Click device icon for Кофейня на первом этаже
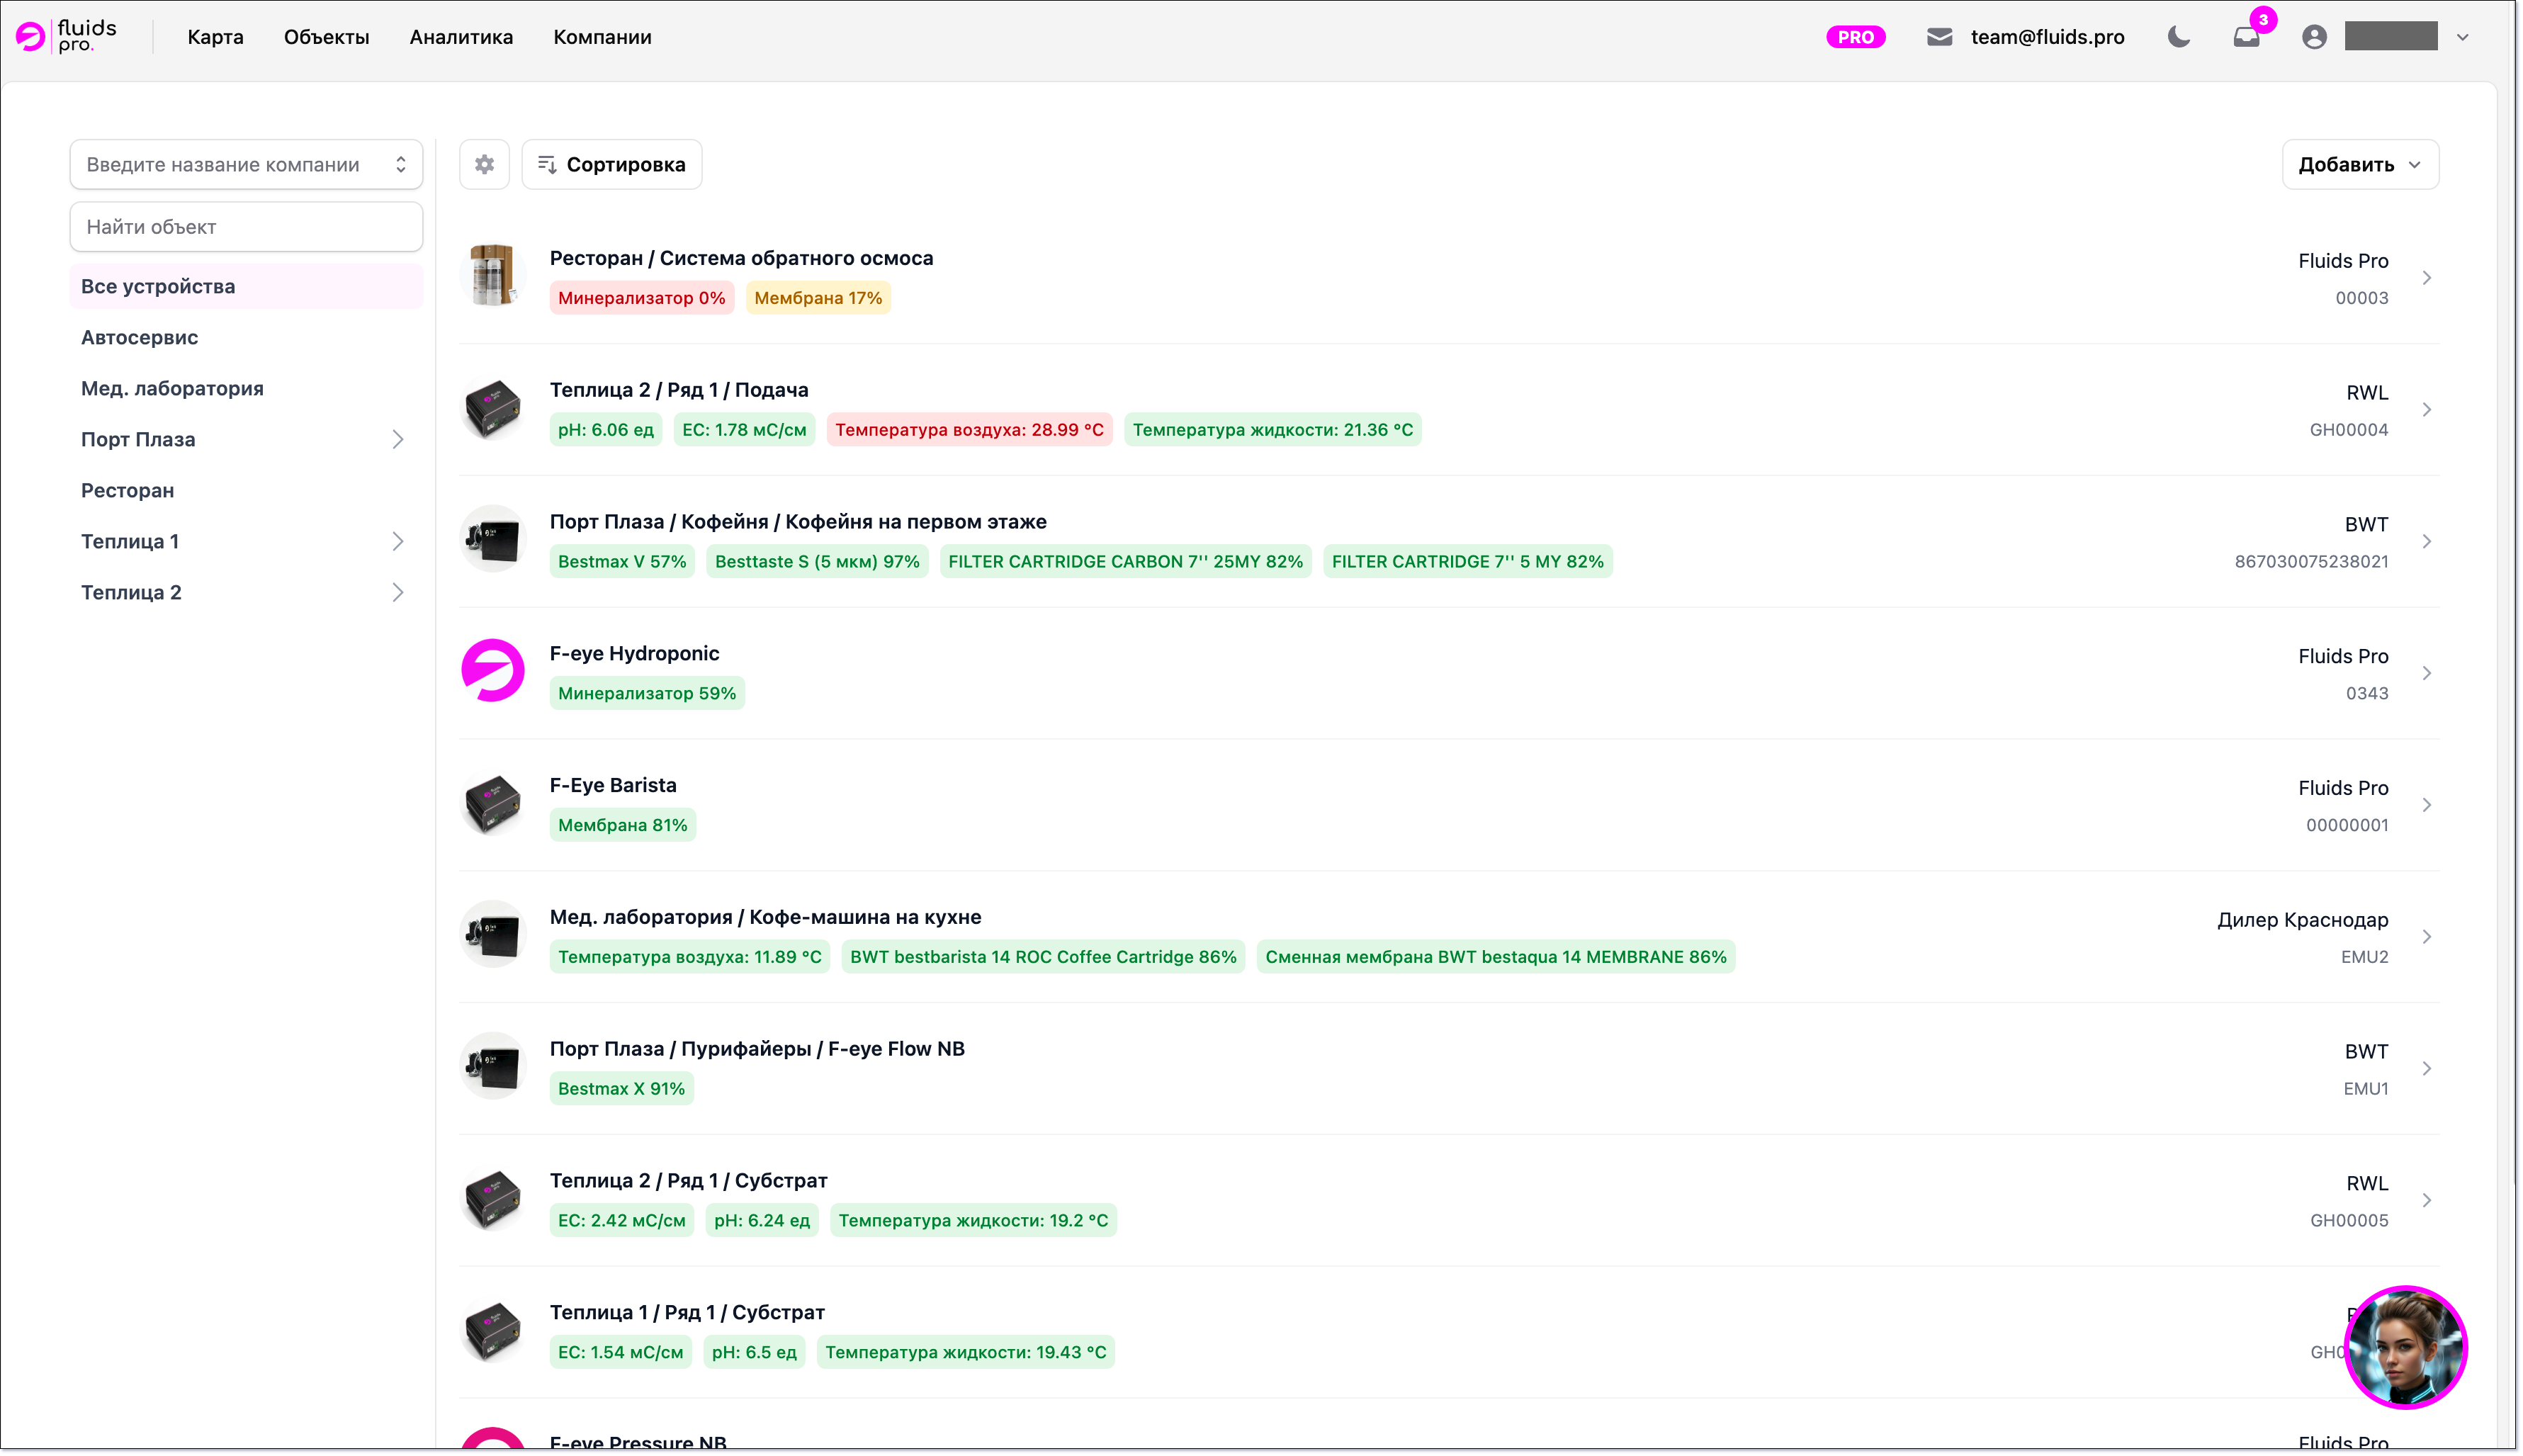 pyautogui.click(x=492, y=540)
